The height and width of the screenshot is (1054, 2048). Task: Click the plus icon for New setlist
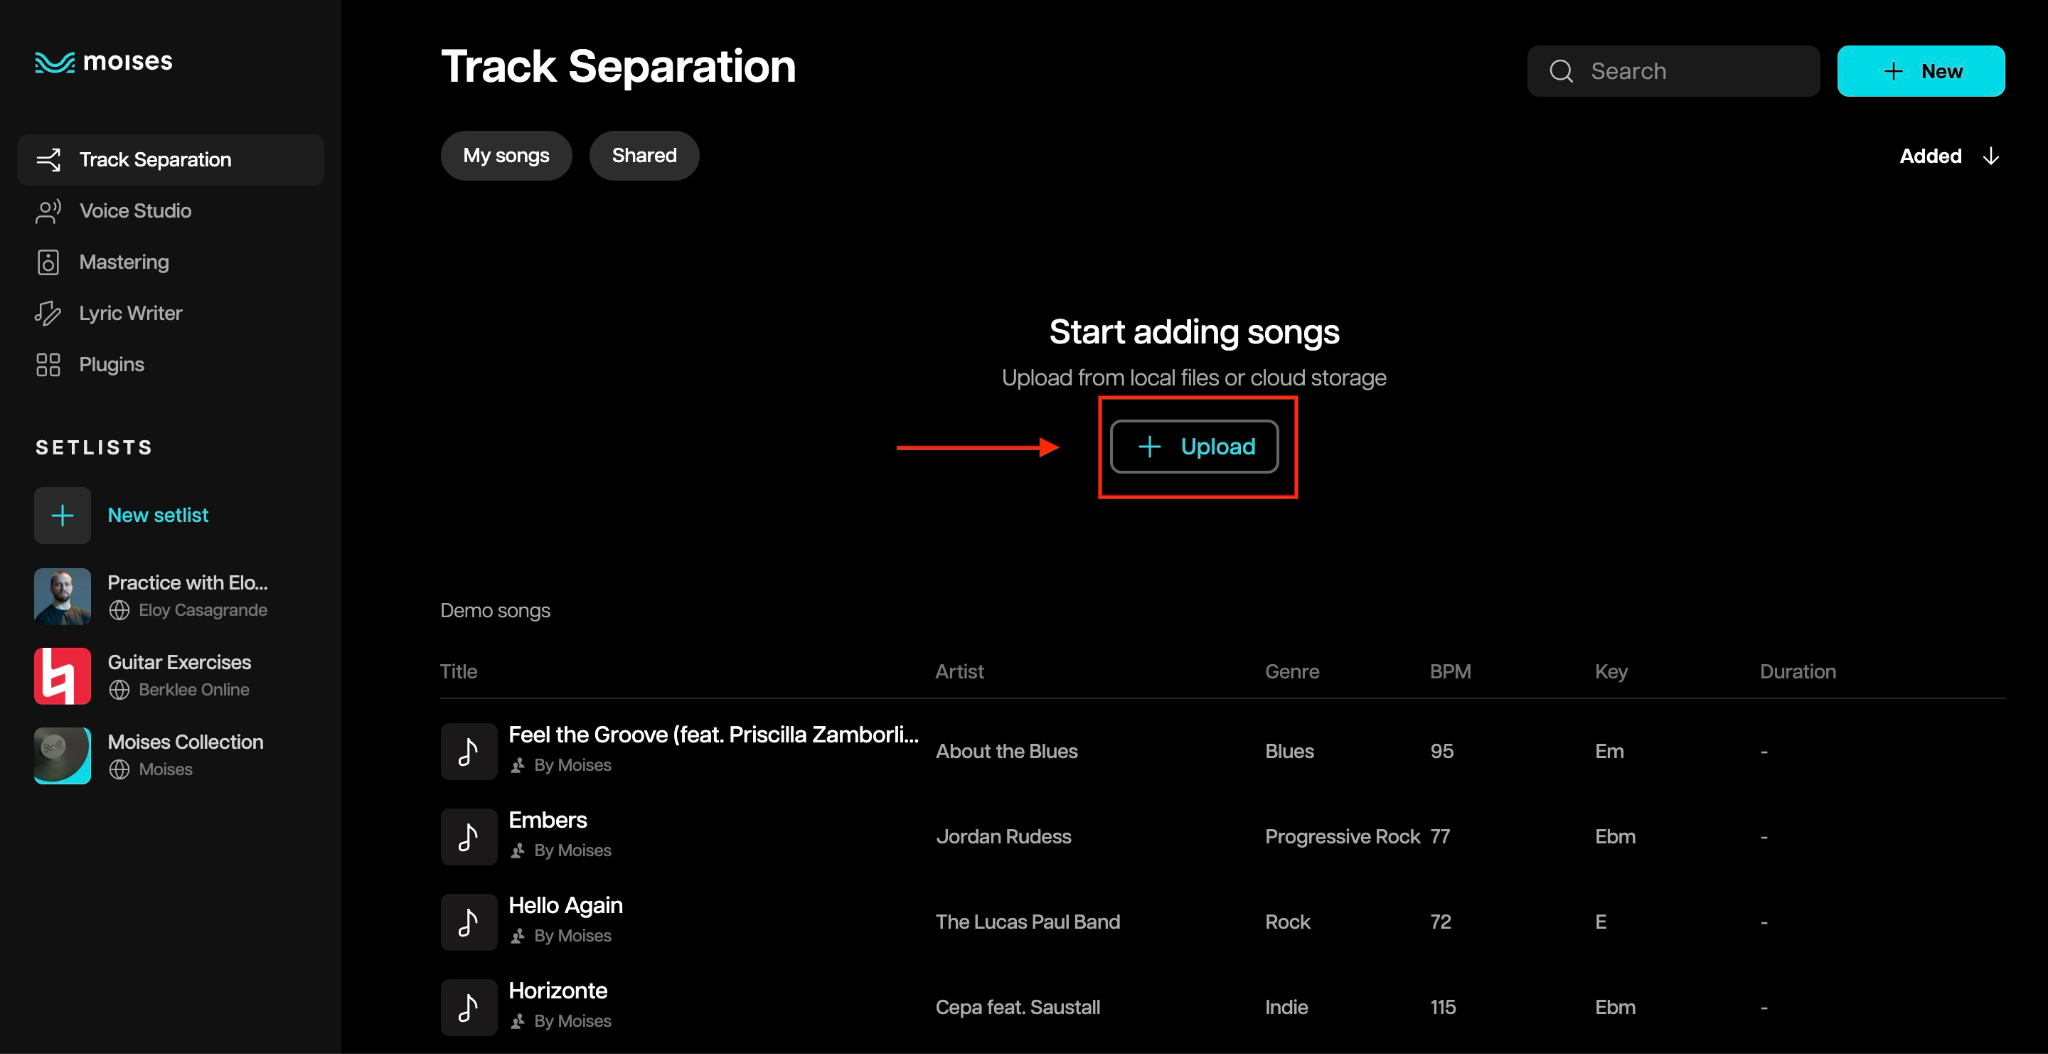[62, 515]
